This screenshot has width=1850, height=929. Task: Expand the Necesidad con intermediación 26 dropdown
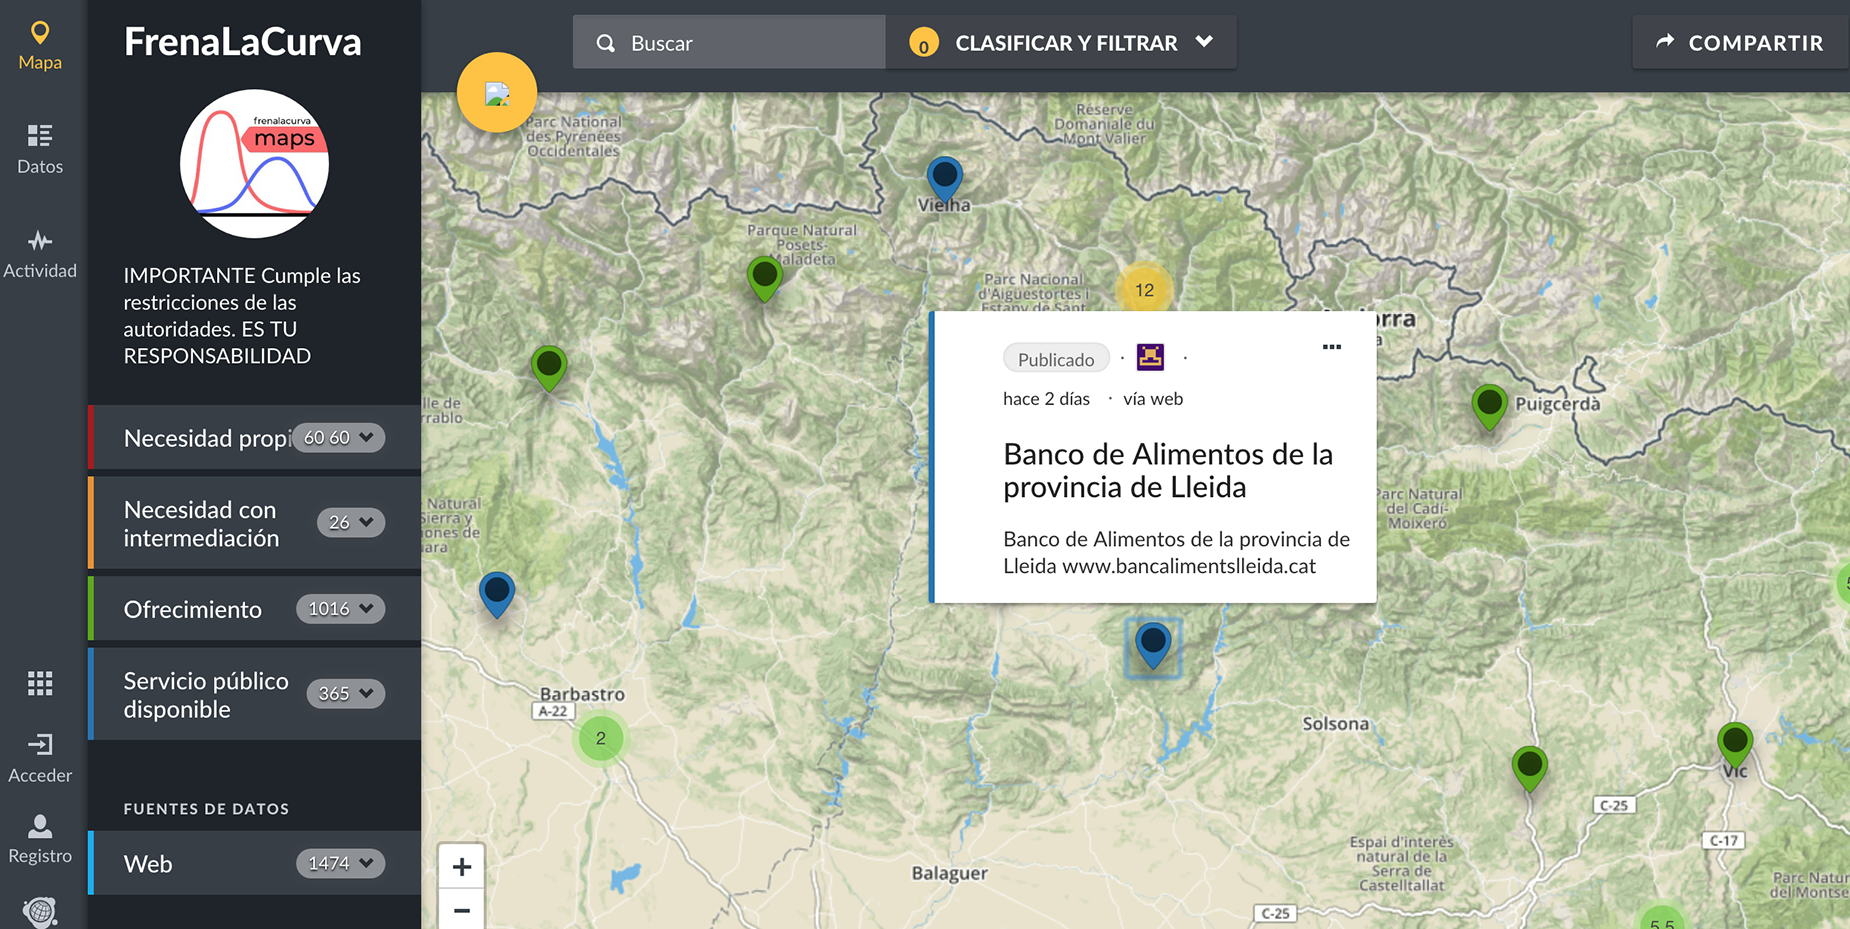pos(351,522)
